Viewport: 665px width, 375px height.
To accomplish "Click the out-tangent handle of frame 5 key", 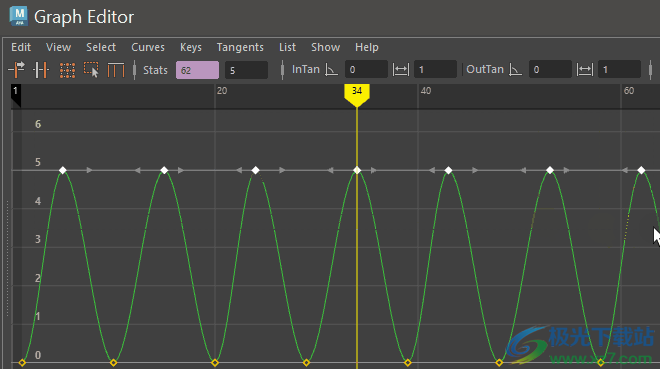I will pos(89,171).
